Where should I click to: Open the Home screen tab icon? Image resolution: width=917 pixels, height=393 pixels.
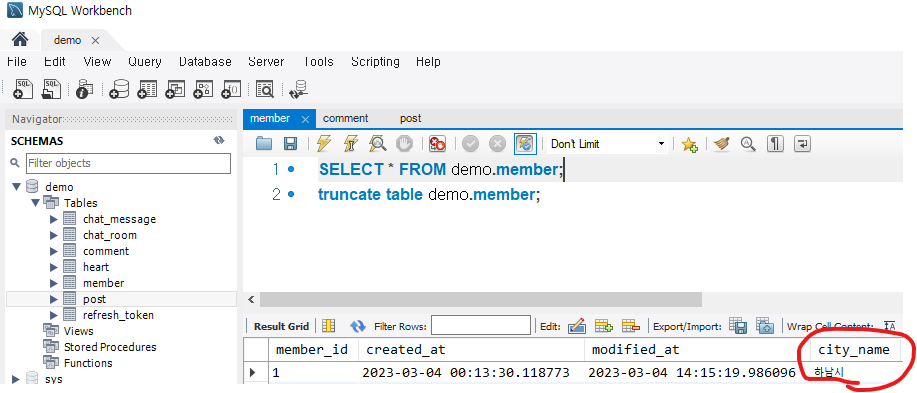tap(20, 39)
